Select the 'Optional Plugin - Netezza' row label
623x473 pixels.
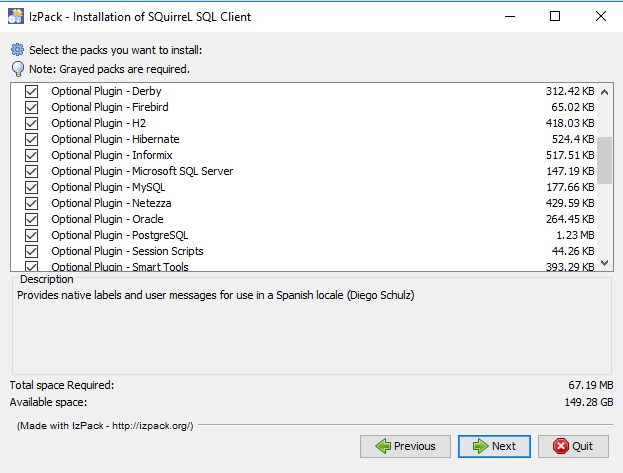[111, 204]
